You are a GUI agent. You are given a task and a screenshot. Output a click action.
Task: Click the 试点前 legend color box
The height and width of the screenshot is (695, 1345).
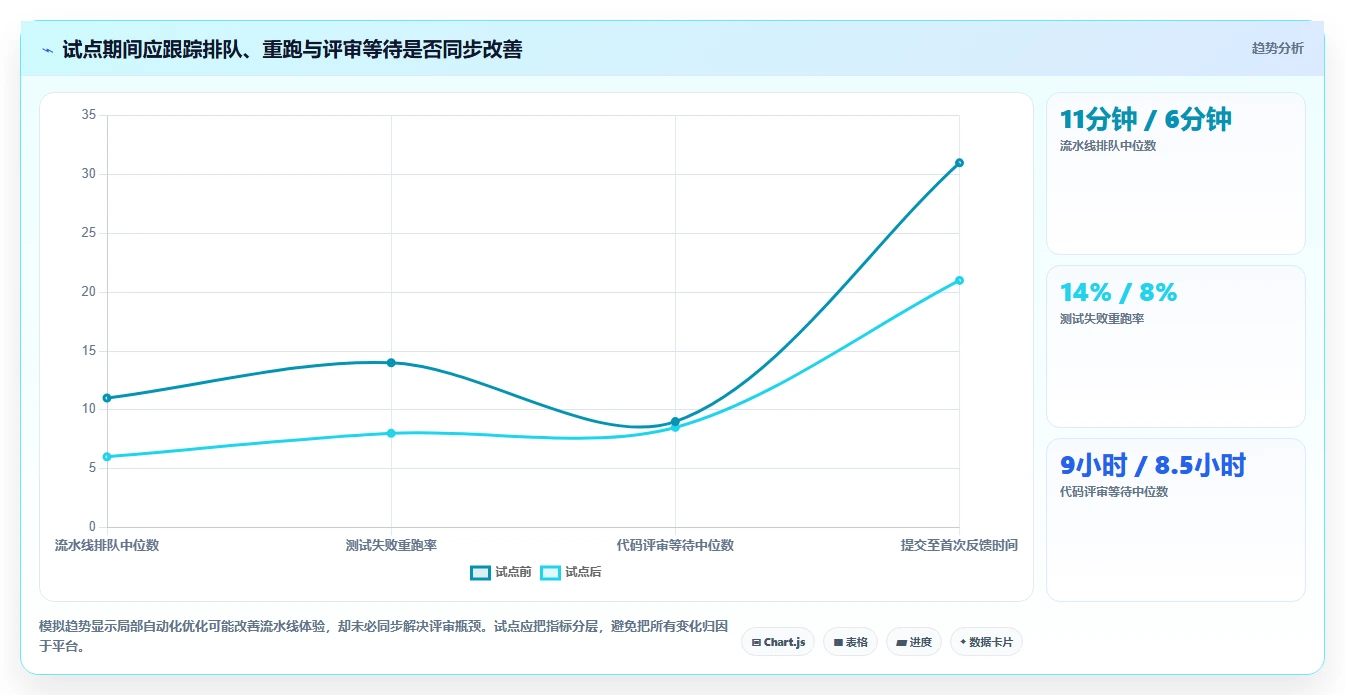(x=480, y=572)
